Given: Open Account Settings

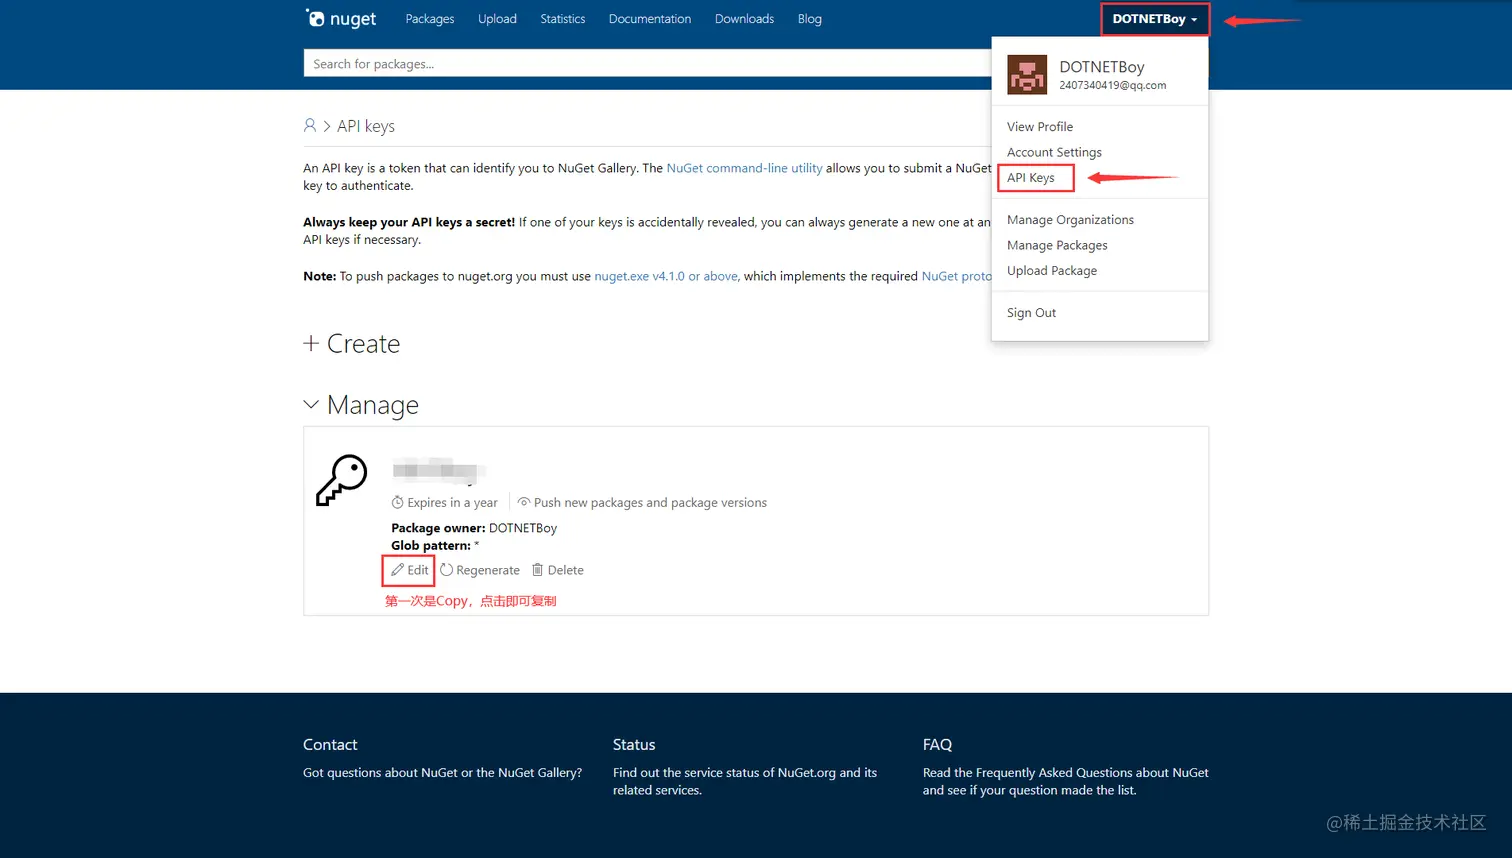Looking at the screenshot, I should [1054, 152].
